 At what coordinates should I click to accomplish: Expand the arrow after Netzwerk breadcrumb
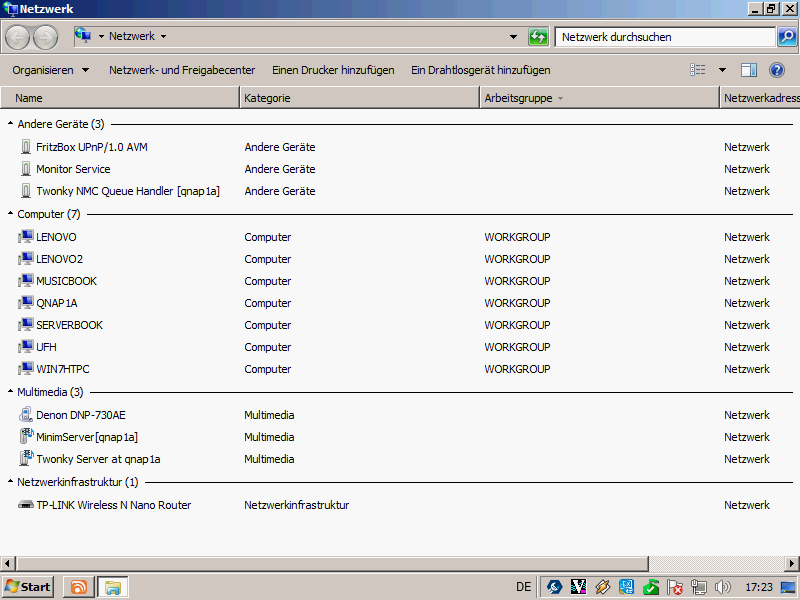[x=164, y=36]
